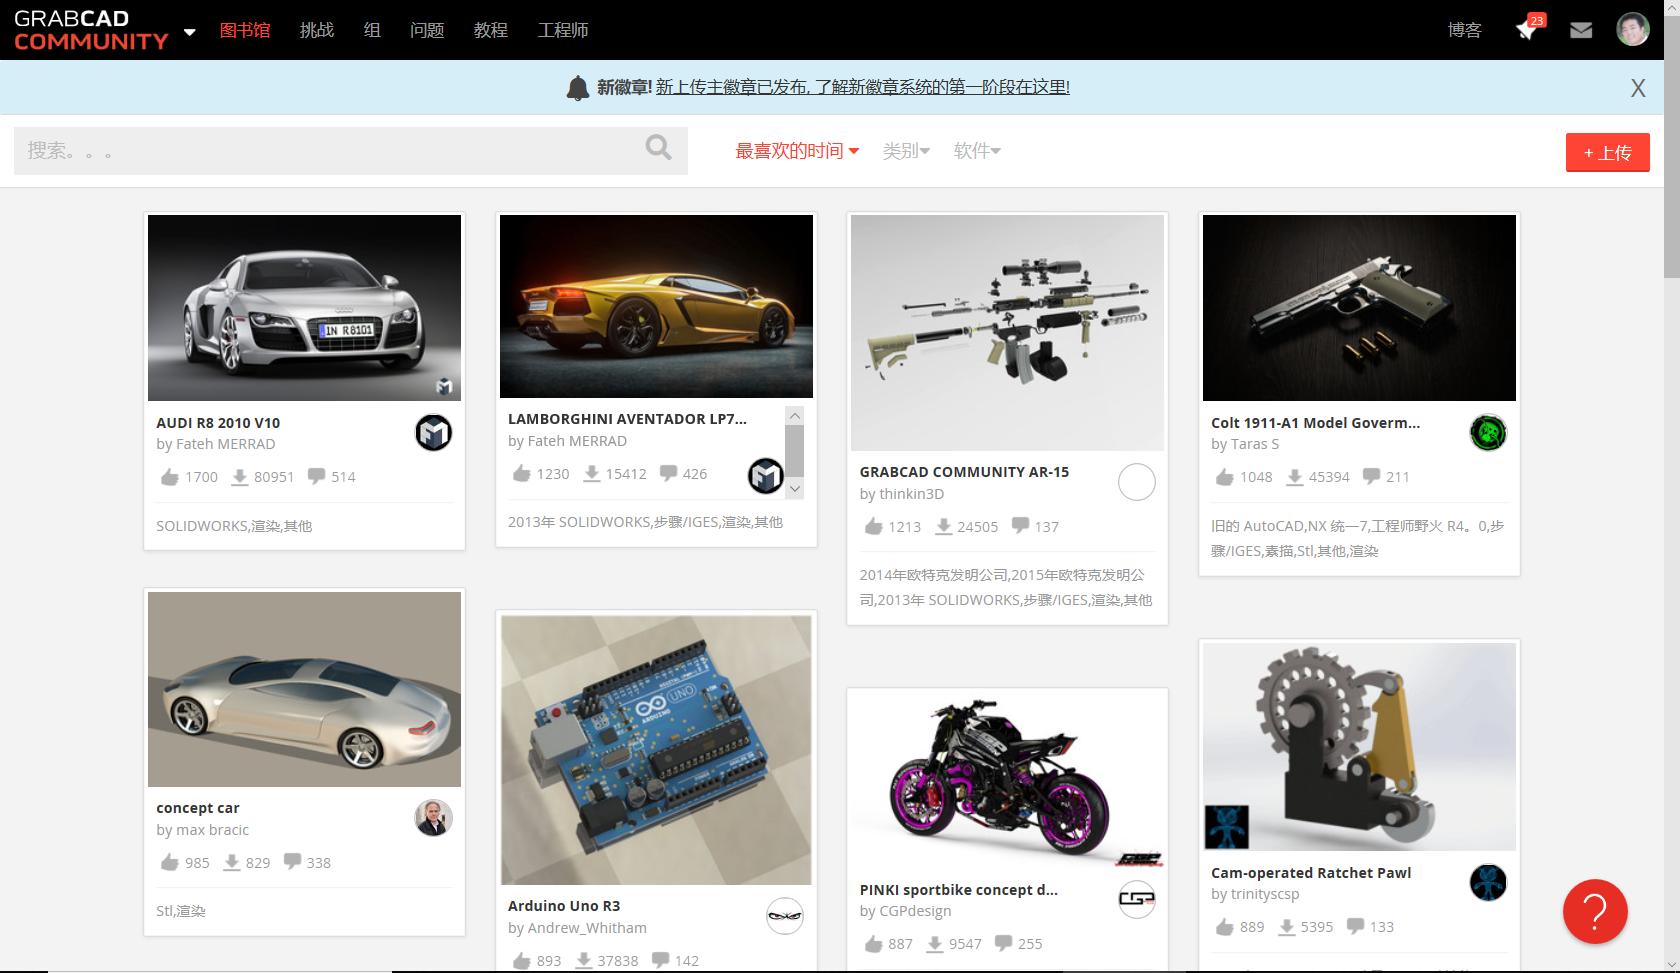
Task: Open the search magnifier icon
Action: tap(658, 148)
